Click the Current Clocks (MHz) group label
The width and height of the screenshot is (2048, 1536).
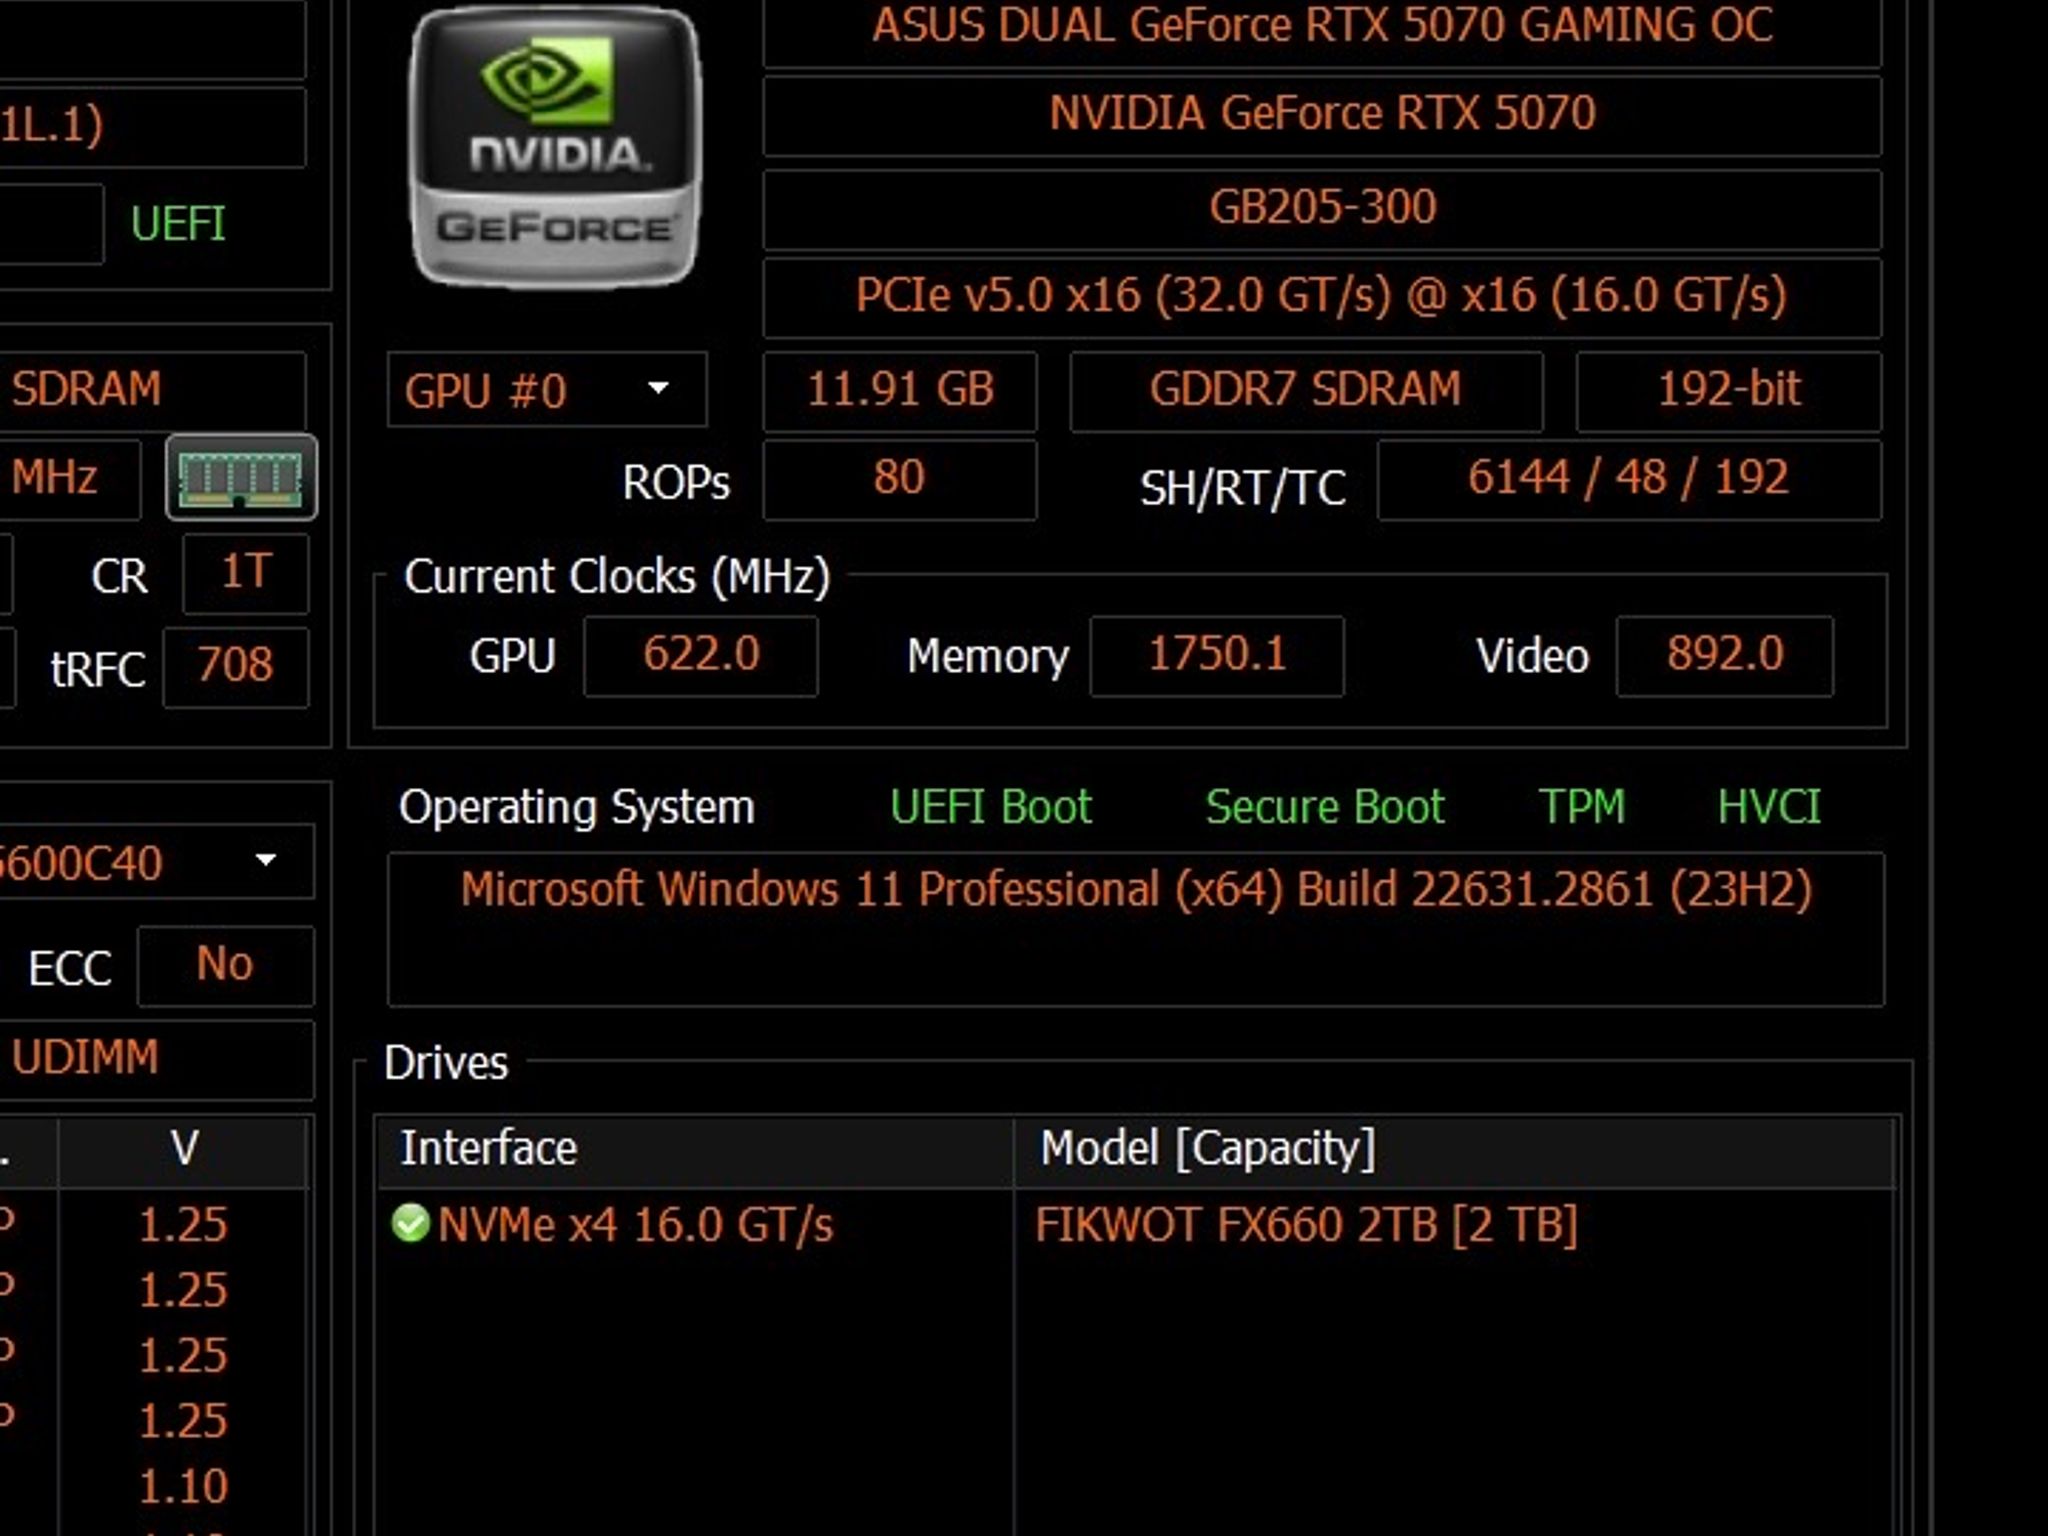tap(617, 576)
